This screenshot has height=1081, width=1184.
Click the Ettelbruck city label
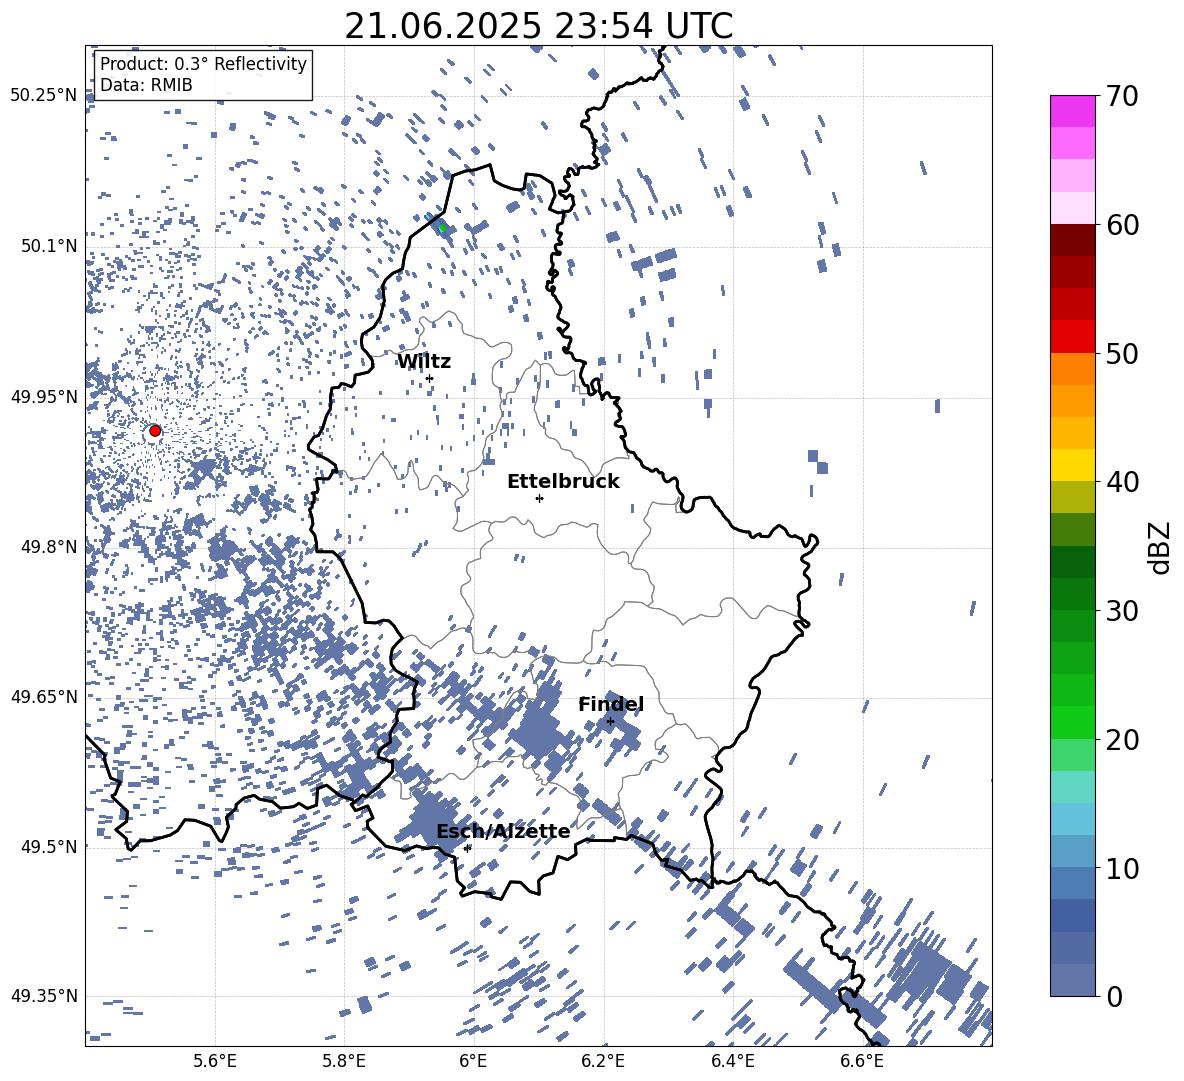[x=563, y=482]
